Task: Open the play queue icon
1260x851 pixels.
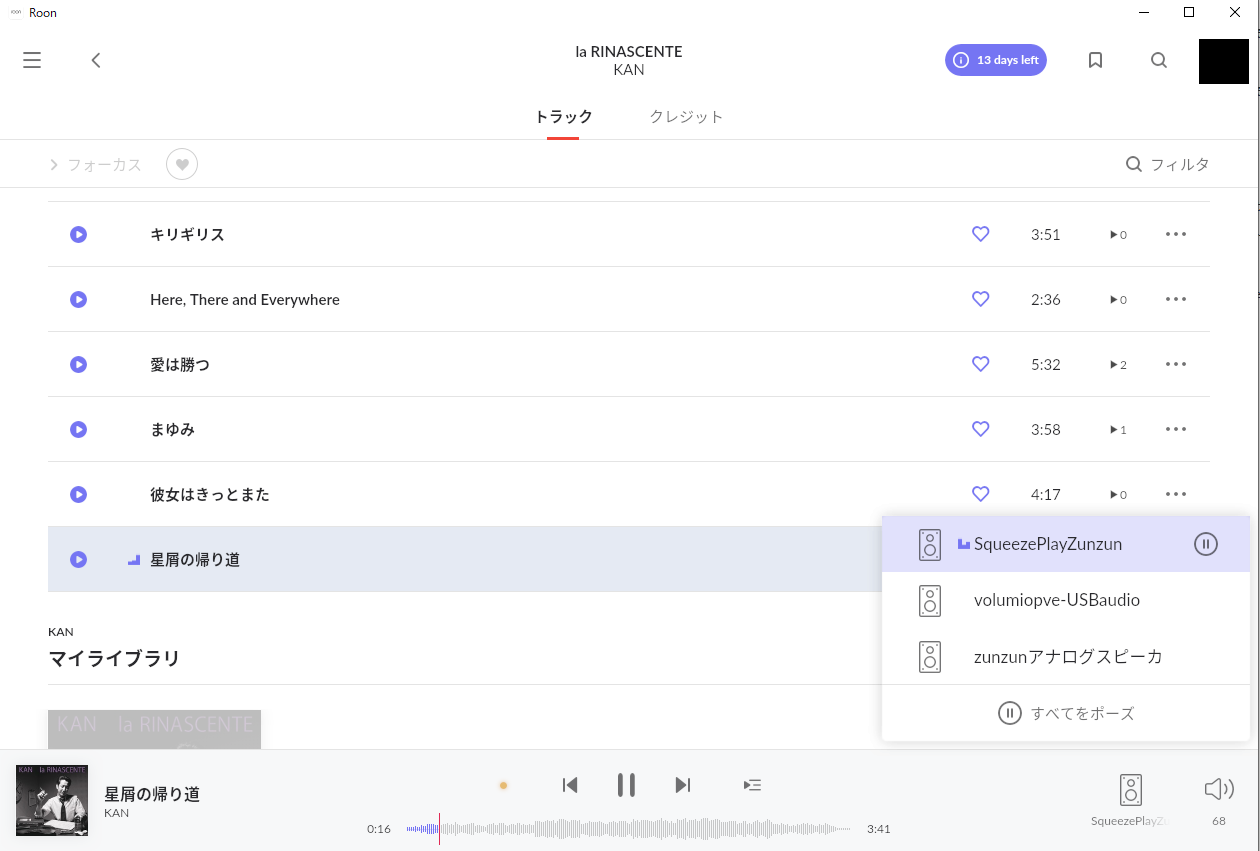Action: point(753,785)
